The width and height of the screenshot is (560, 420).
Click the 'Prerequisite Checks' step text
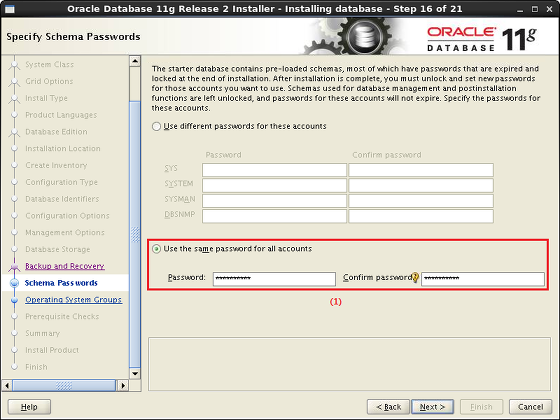tap(62, 316)
